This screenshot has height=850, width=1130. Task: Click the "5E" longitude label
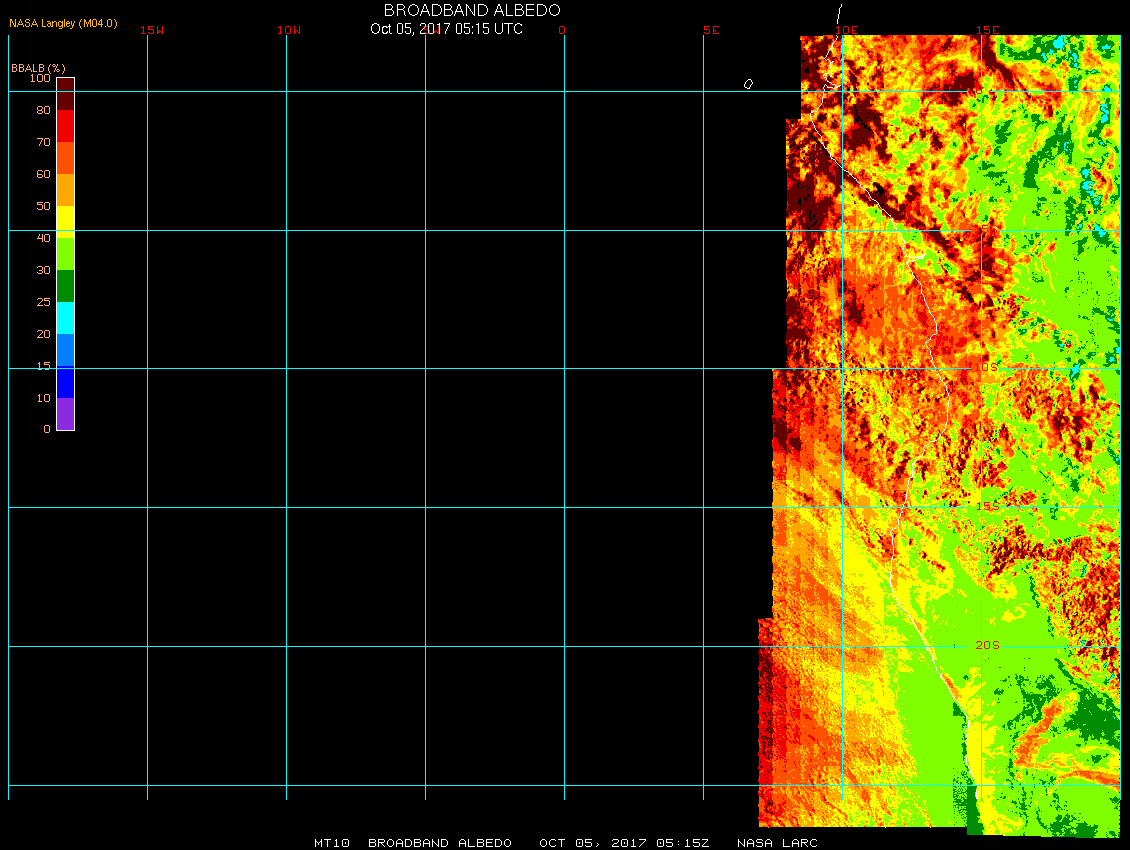[711, 30]
